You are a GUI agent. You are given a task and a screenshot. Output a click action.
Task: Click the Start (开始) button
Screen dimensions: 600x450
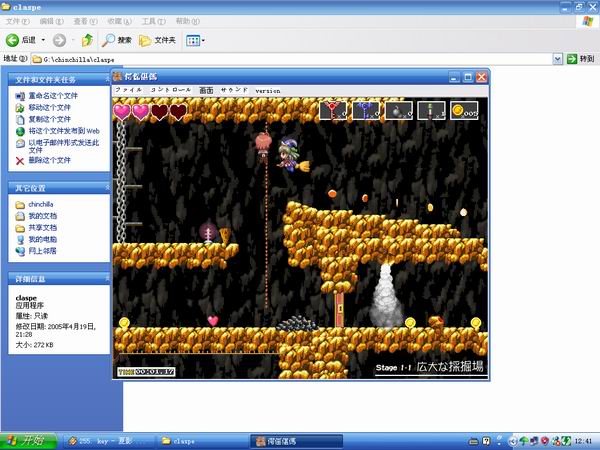tap(29, 441)
